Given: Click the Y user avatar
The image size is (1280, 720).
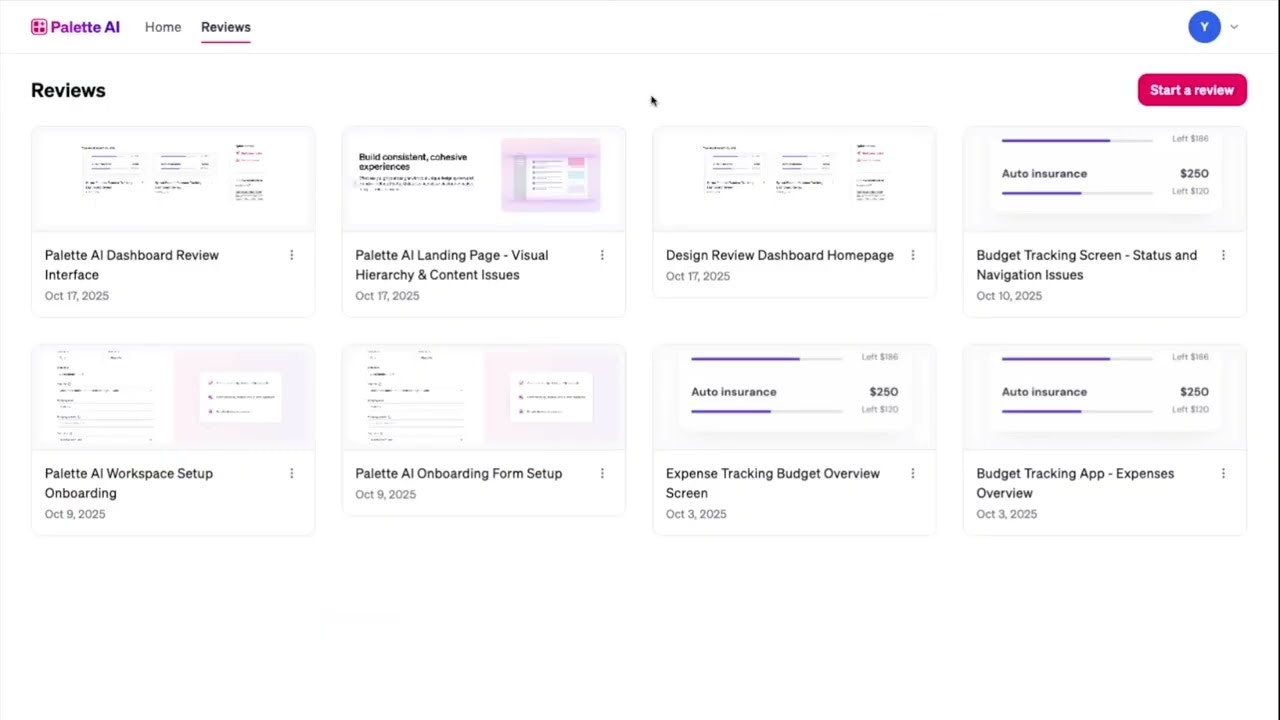Looking at the screenshot, I should tap(1204, 27).
